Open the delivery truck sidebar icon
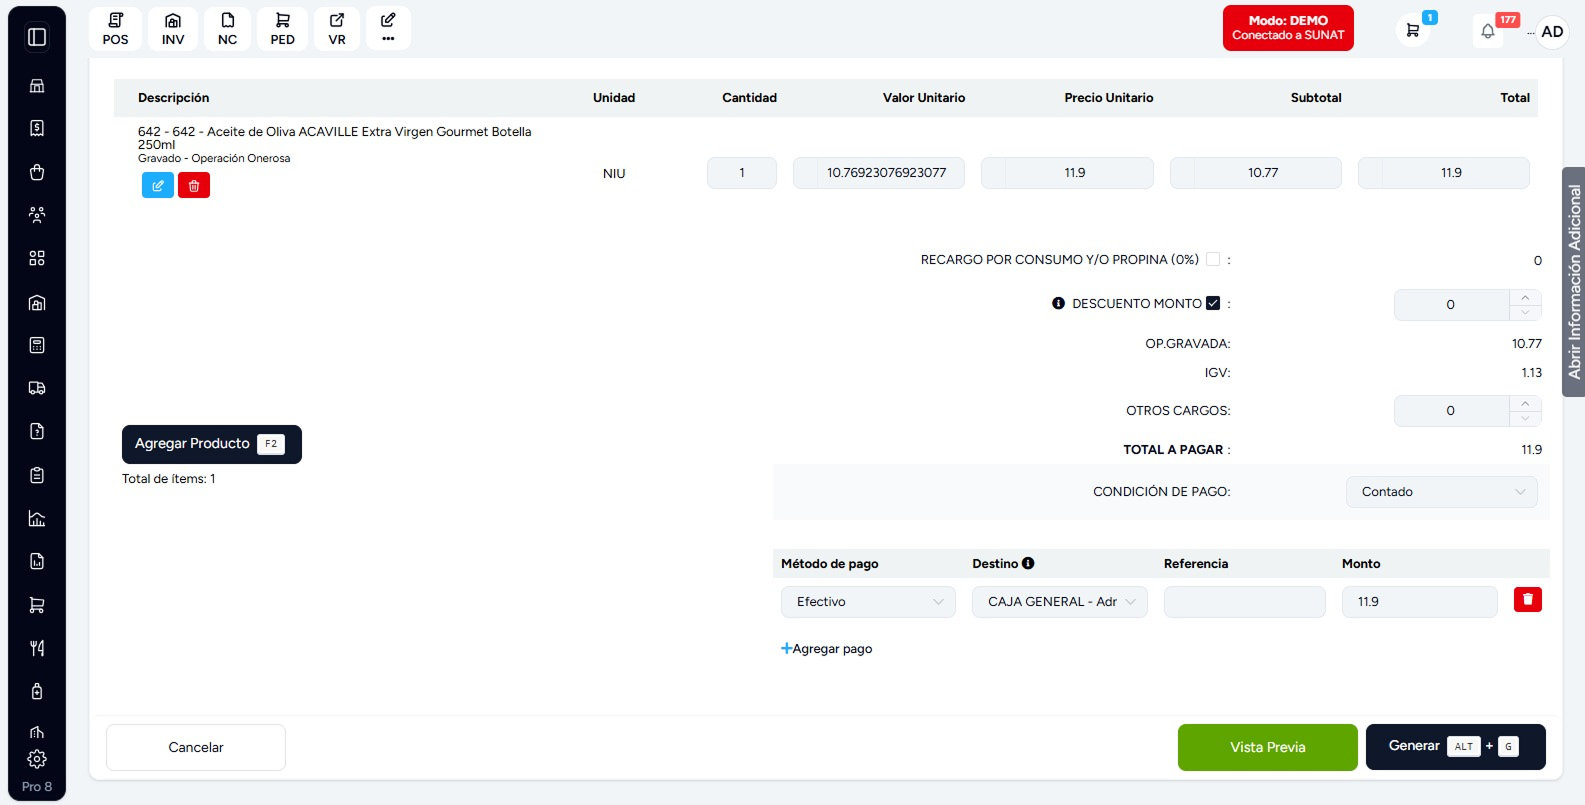 tap(37, 388)
